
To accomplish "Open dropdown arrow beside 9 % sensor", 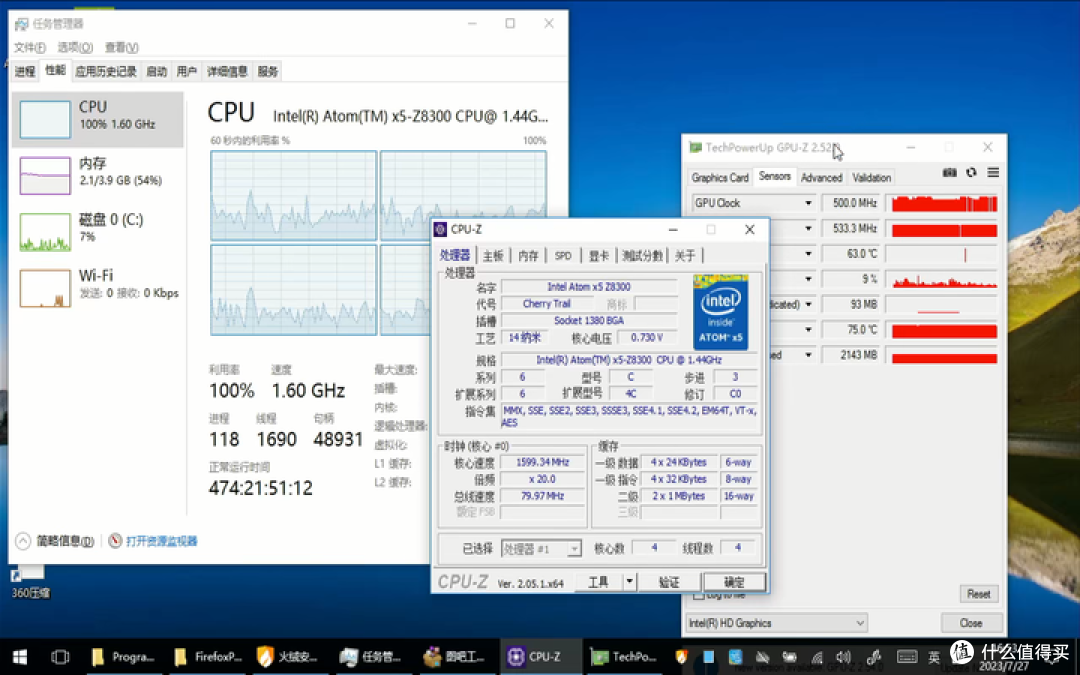I will click(x=808, y=279).
